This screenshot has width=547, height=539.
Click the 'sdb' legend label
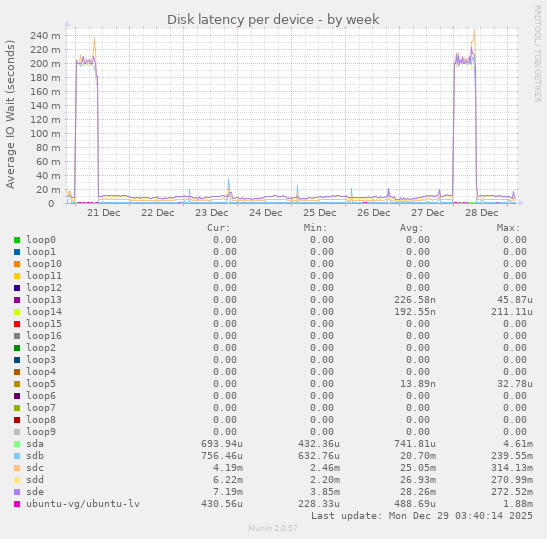(35, 456)
